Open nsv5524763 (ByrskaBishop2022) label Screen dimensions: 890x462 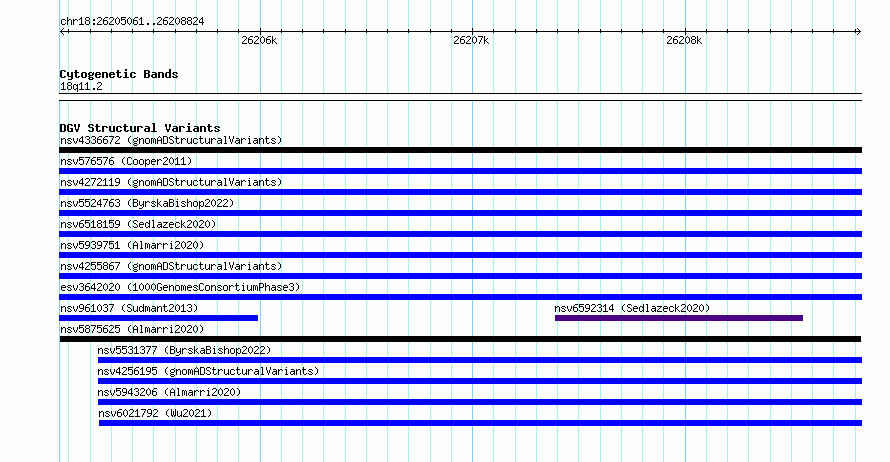147,203
